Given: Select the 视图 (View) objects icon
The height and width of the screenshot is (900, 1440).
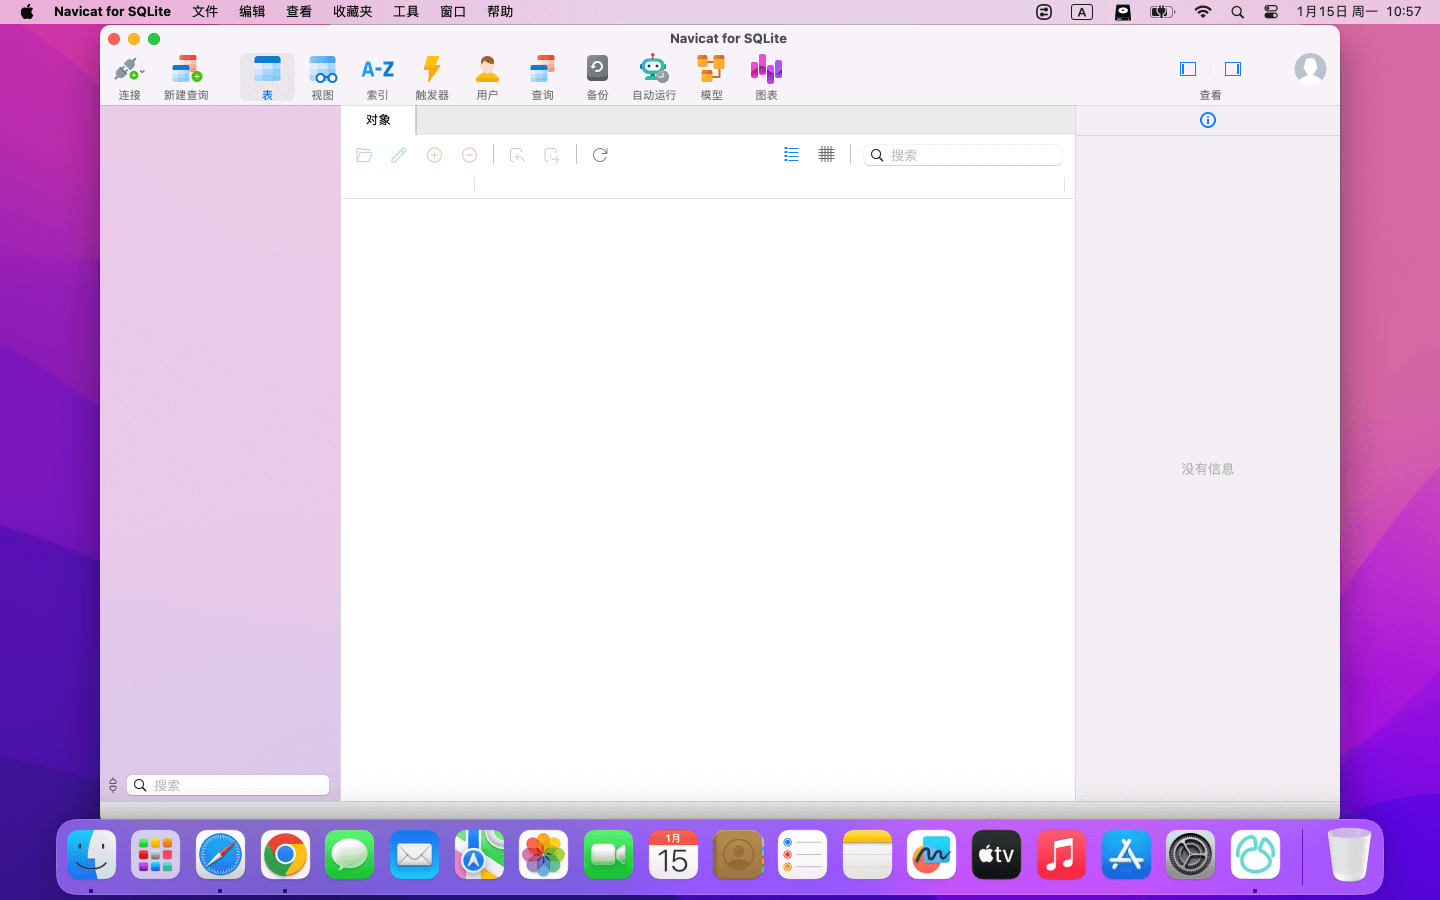Looking at the screenshot, I should click(322, 77).
